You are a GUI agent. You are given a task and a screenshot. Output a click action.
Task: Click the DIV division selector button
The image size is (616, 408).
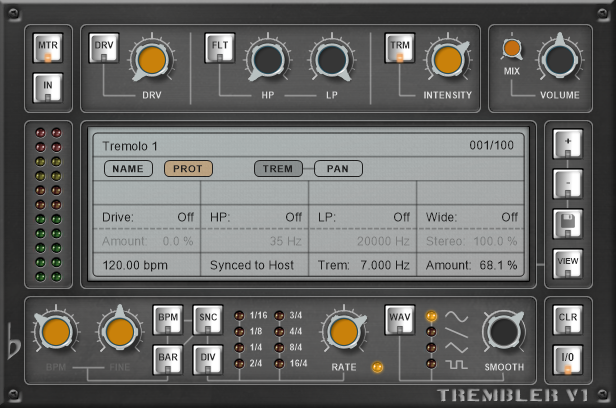coord(207,359)
